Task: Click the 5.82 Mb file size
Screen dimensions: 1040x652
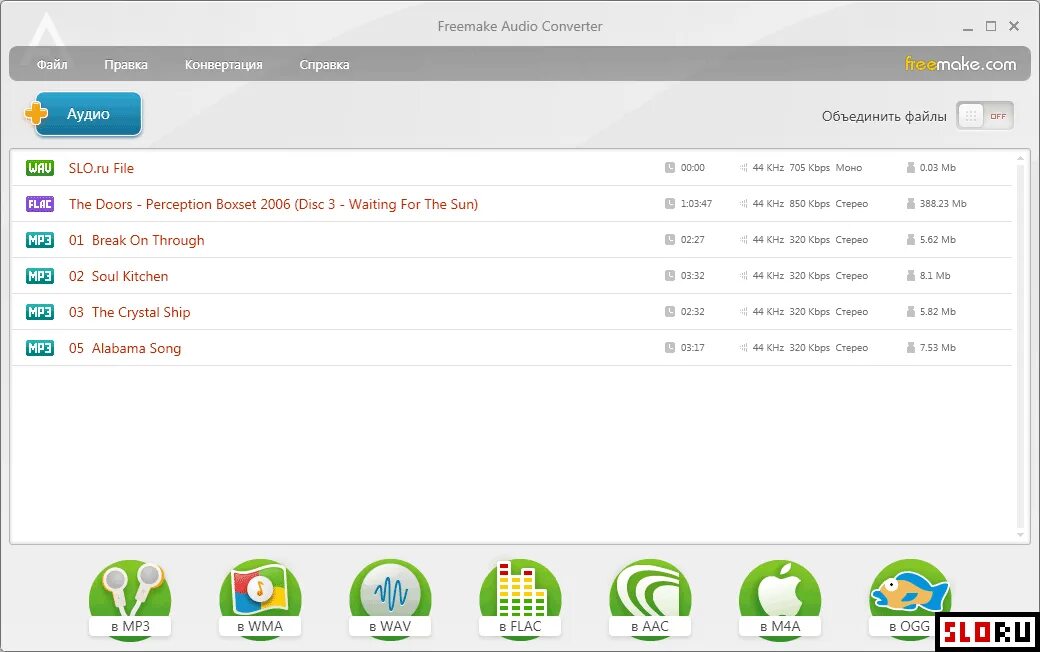Action: [937, 311]
